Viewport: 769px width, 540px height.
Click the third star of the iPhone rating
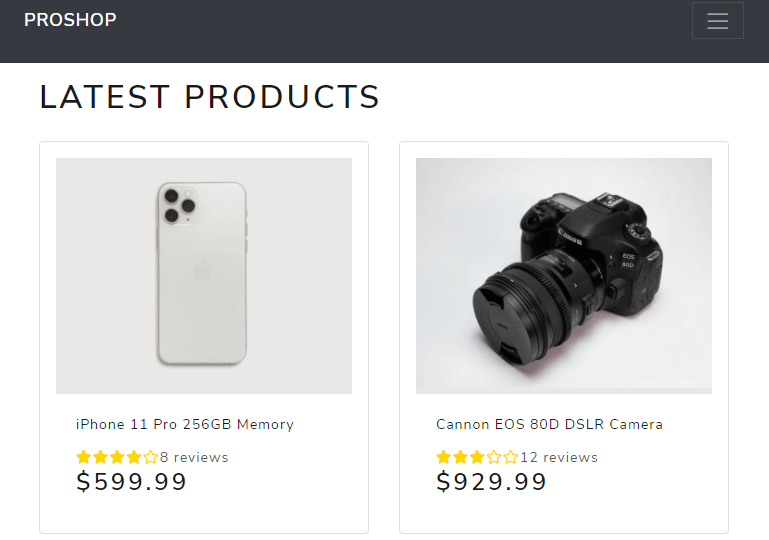click(117, 457)
